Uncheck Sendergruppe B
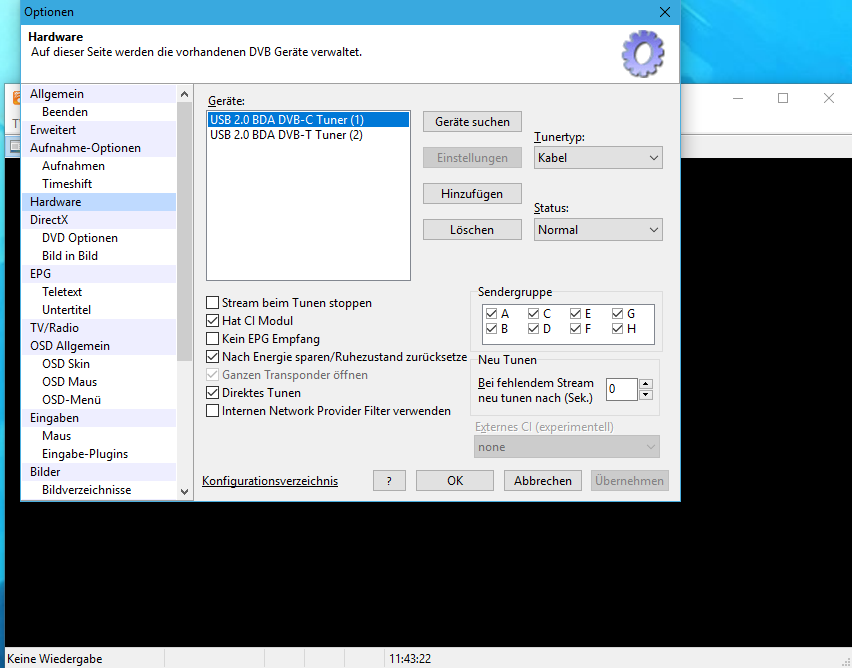This screenshot has width=852, height=668. click(x=491, y=329)
